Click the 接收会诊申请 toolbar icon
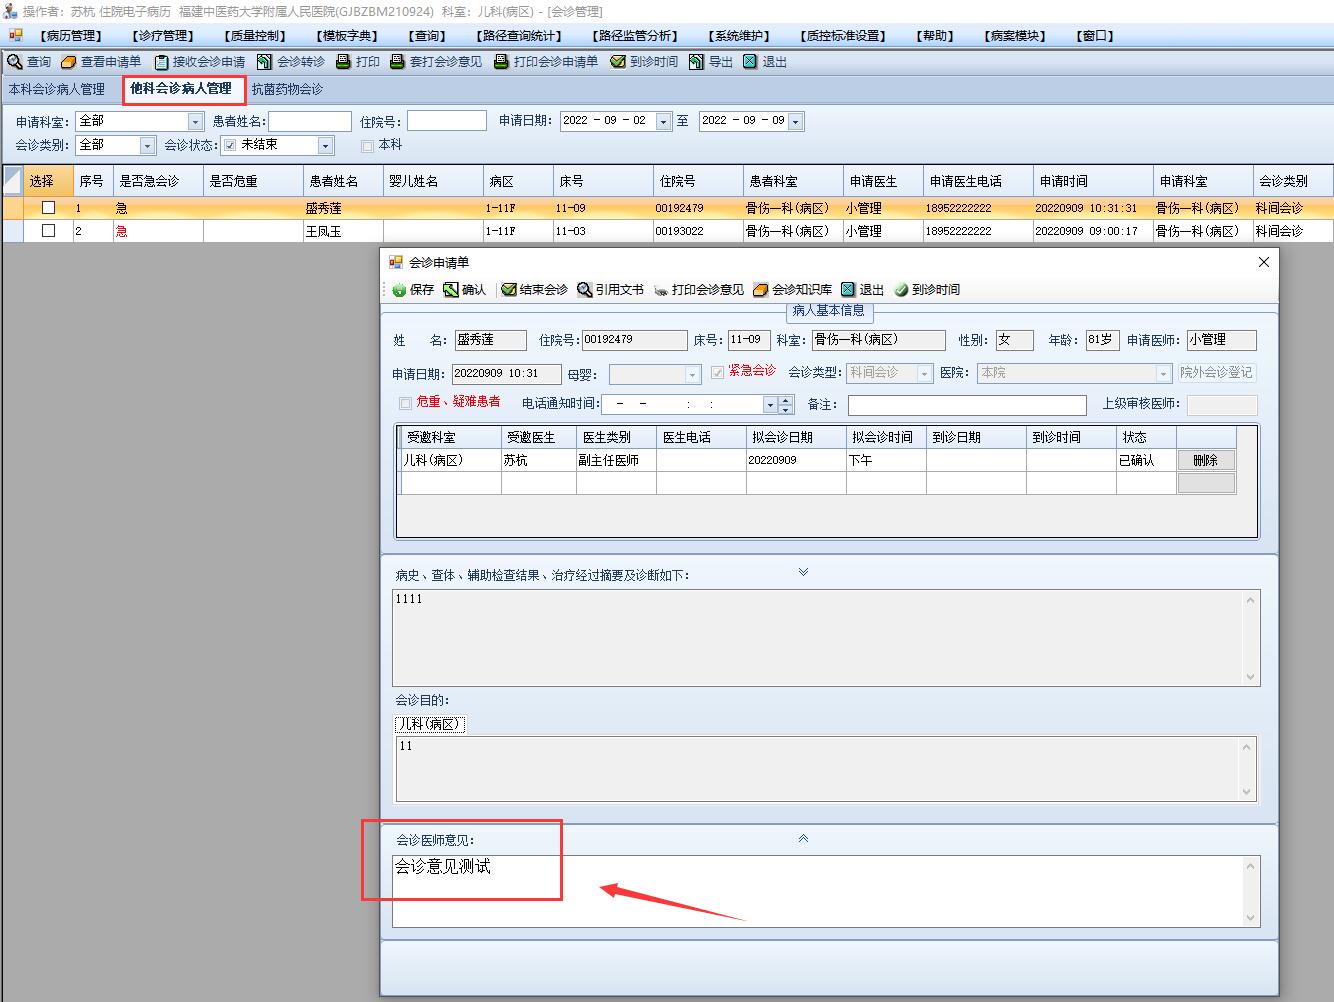Screen dimensions: 1334x1002 (161, 62)
